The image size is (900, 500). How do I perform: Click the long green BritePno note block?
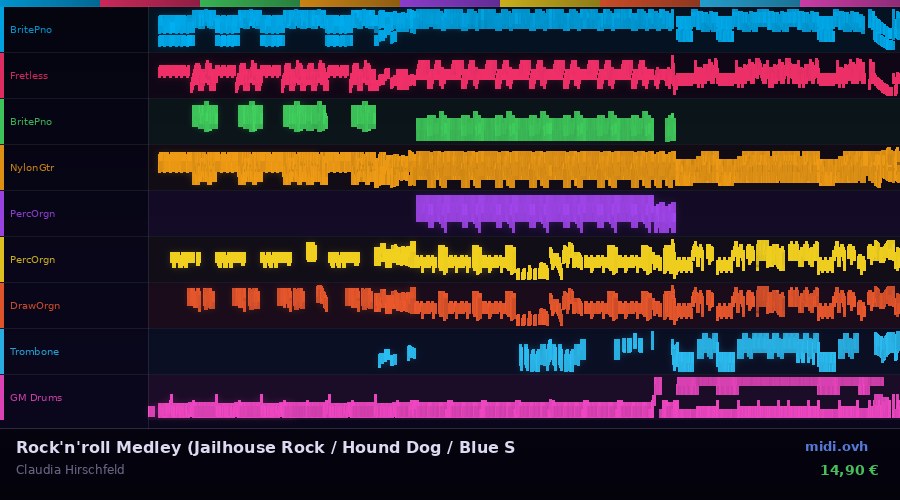pos(535,128)
